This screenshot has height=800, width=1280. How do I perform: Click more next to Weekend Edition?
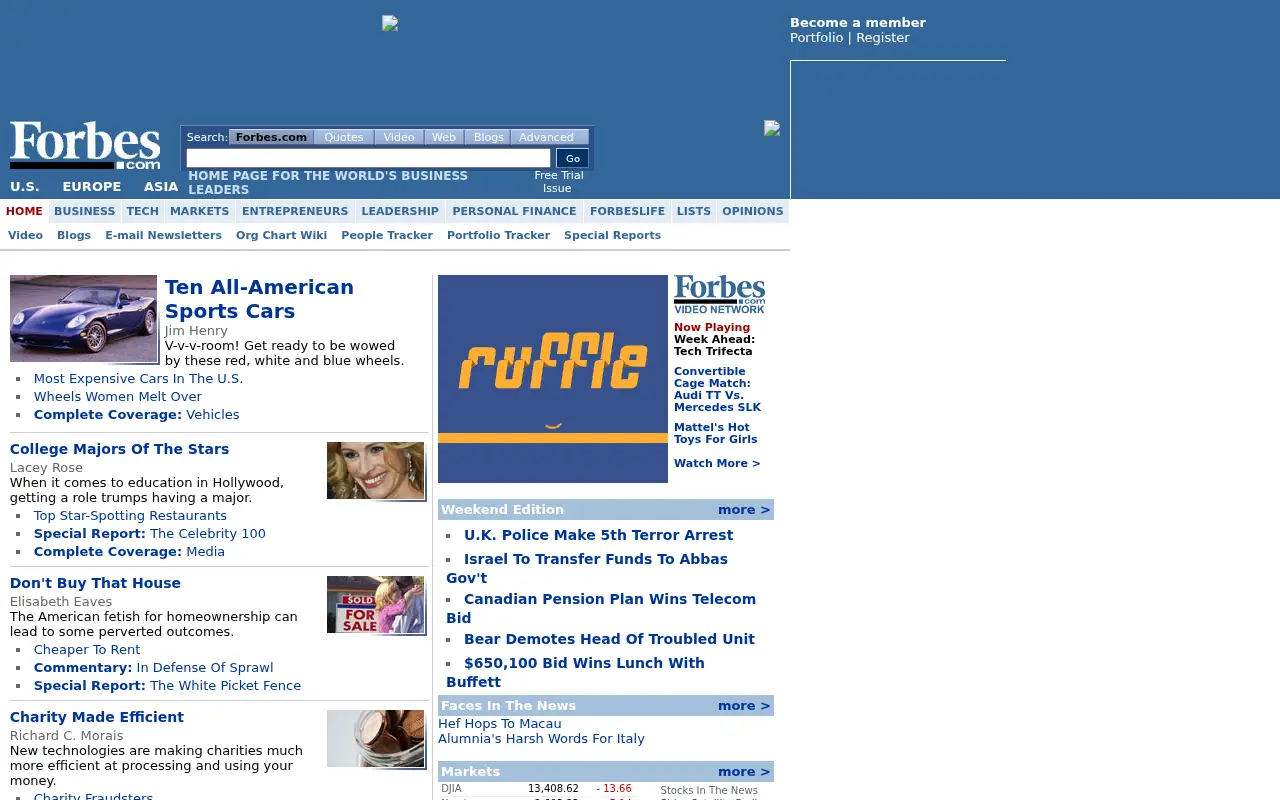(x=744, y=510)
